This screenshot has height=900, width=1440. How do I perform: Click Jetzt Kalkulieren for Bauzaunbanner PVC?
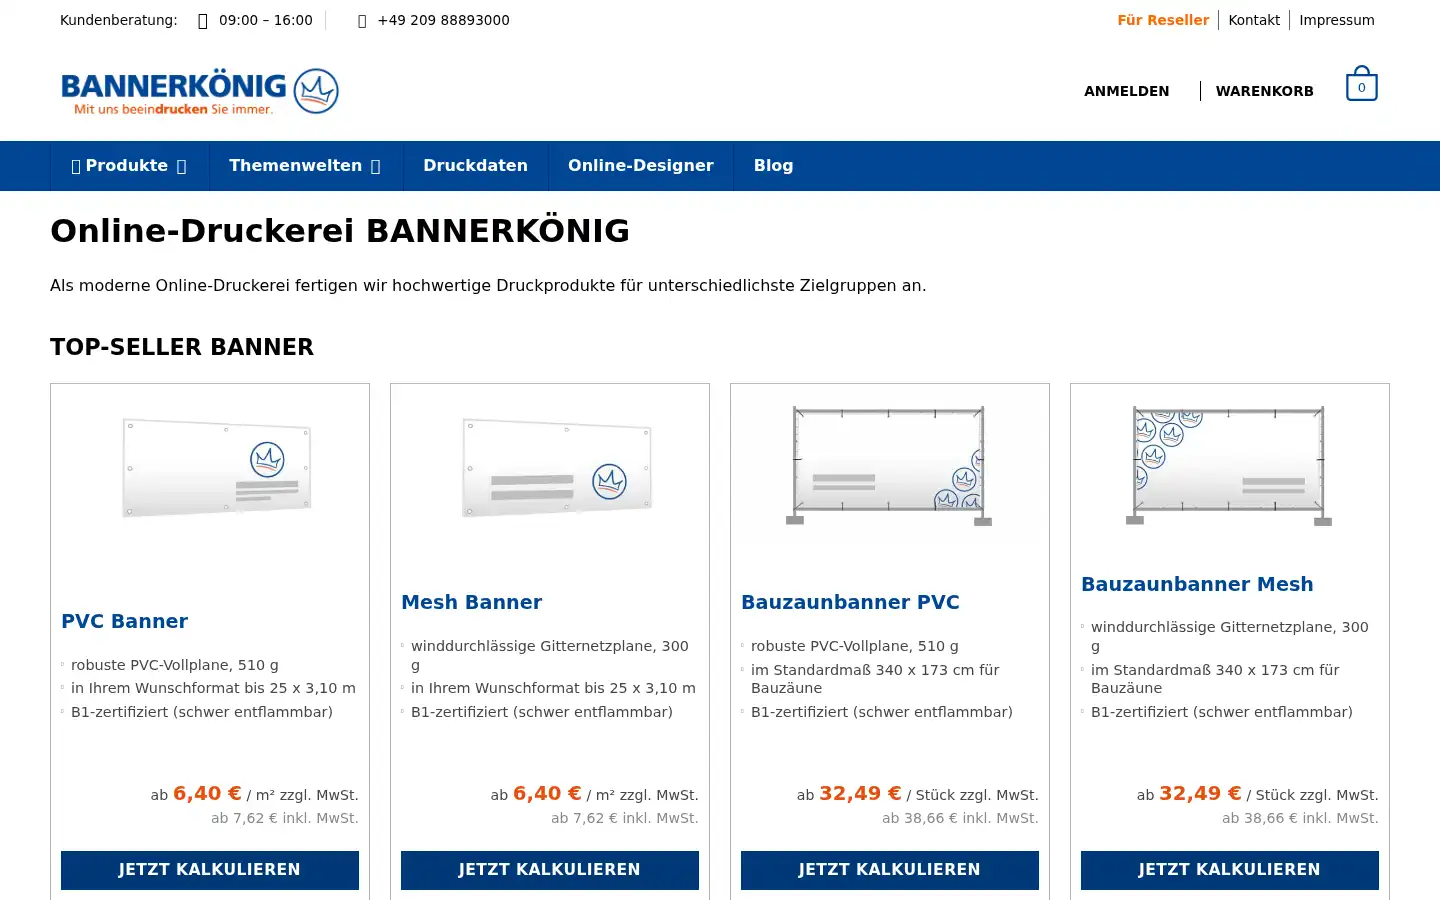click(x=890, y=870)
